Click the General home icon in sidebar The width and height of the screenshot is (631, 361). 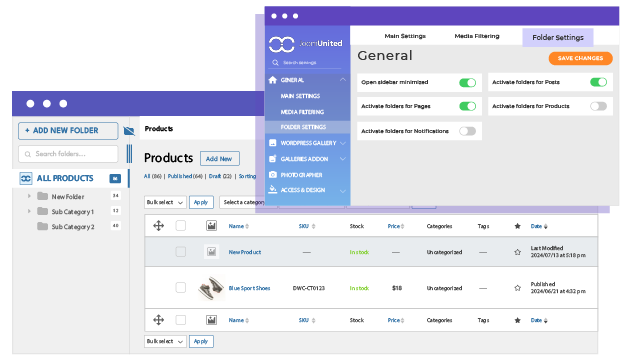pos(273,80)
